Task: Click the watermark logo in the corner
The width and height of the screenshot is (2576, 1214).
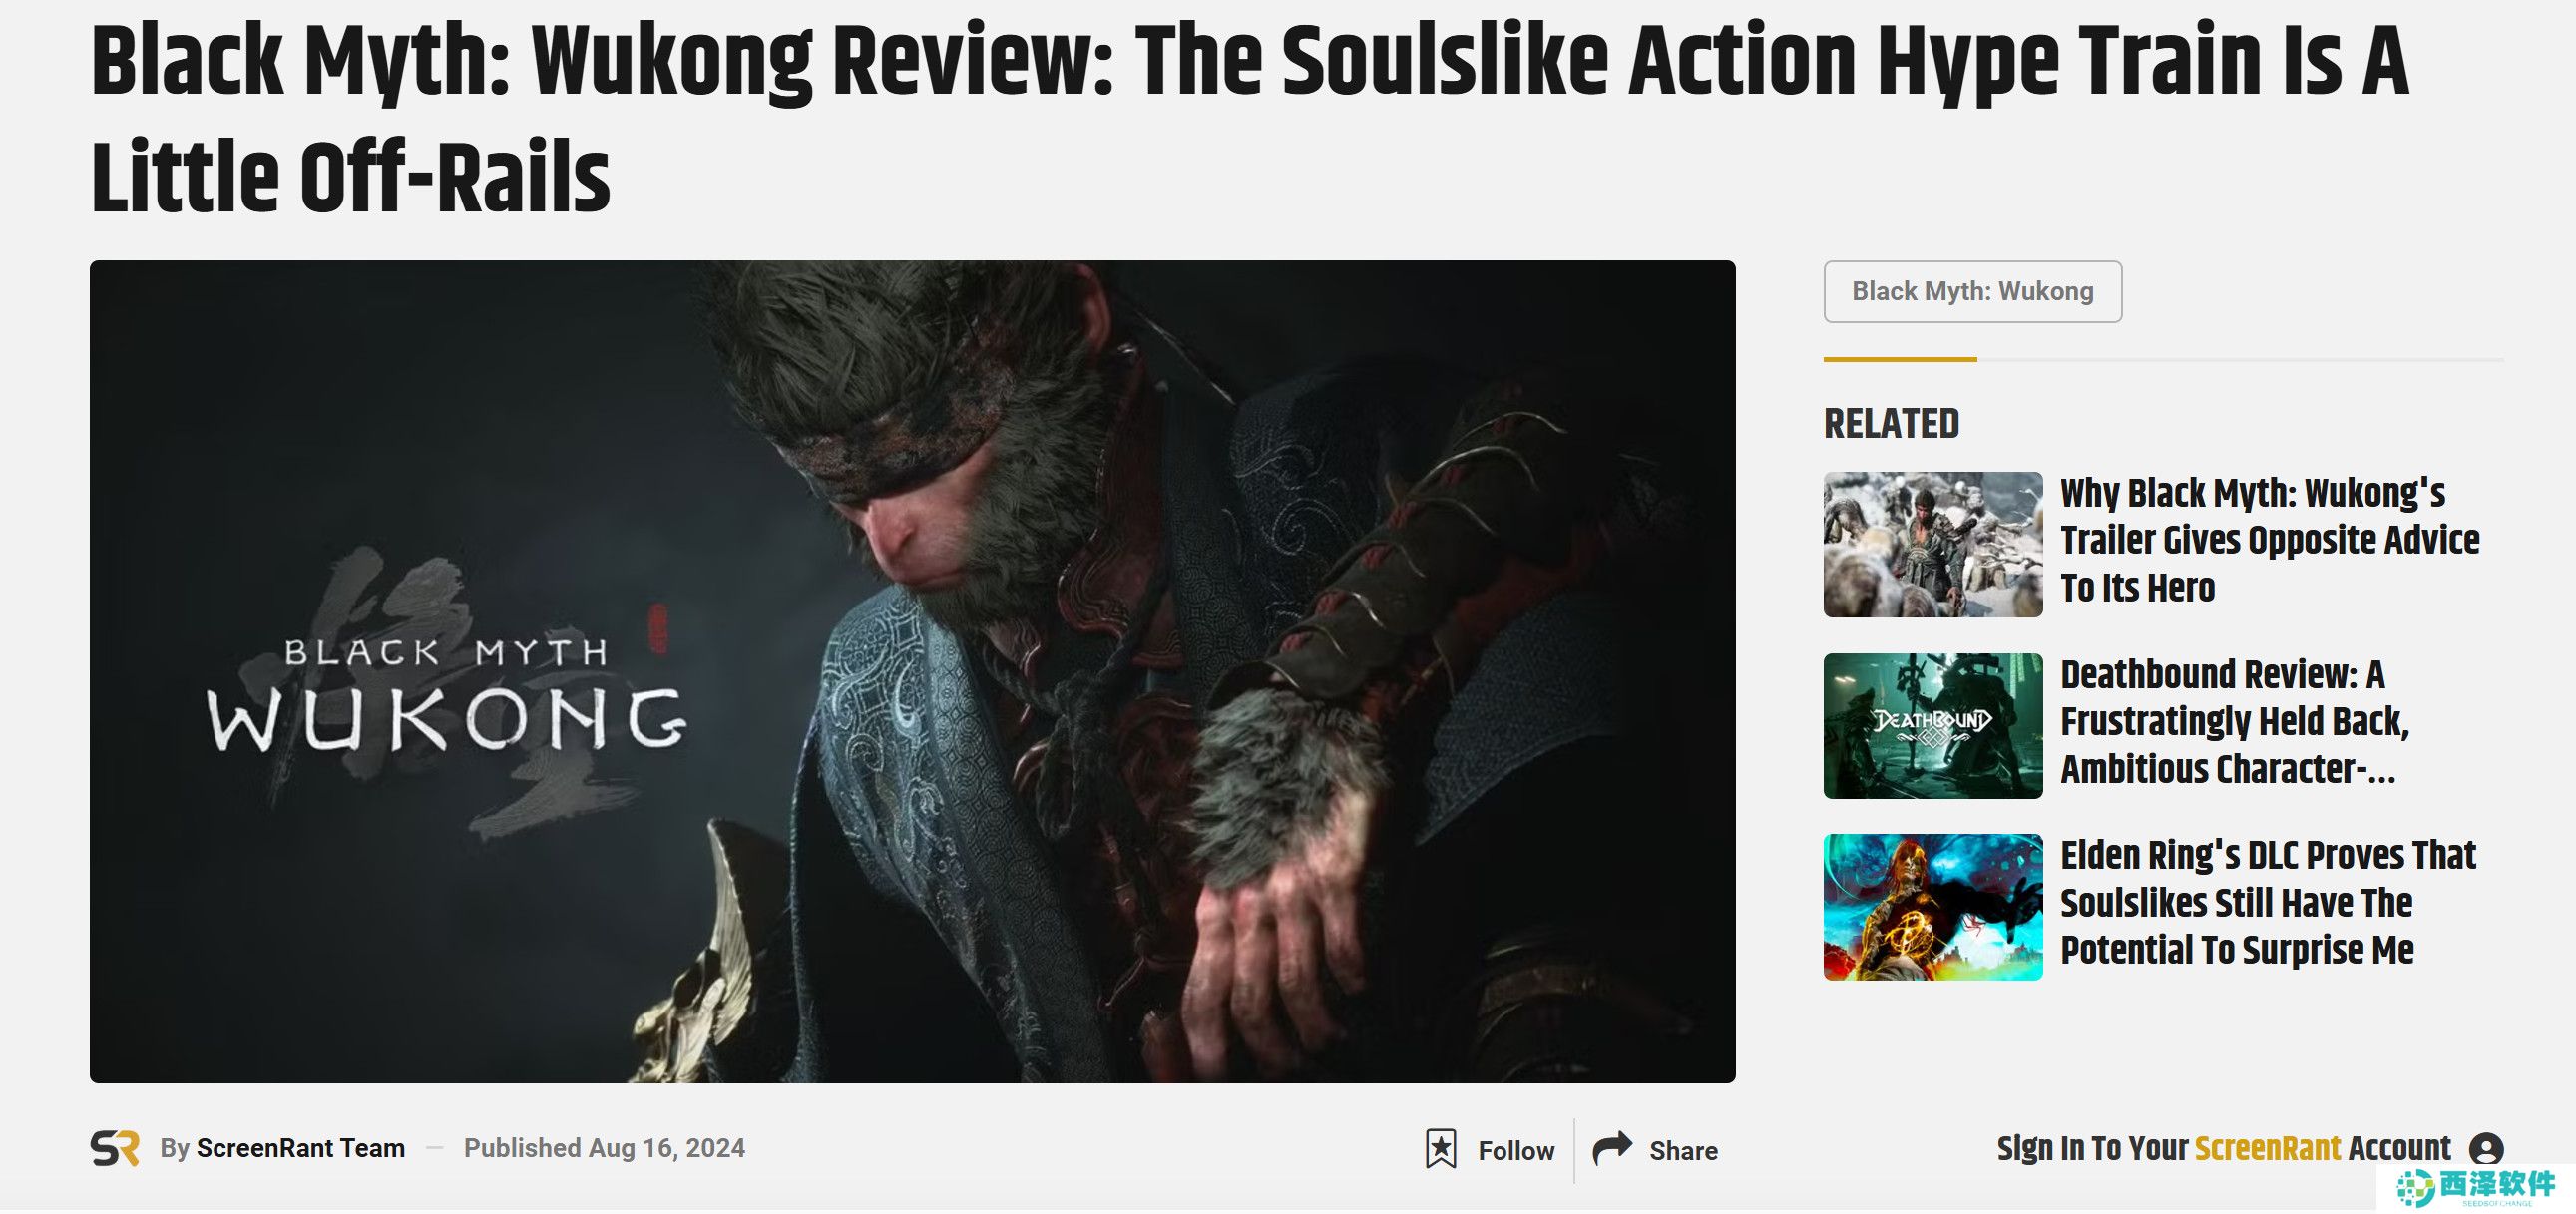Action: point(2476,1187)
